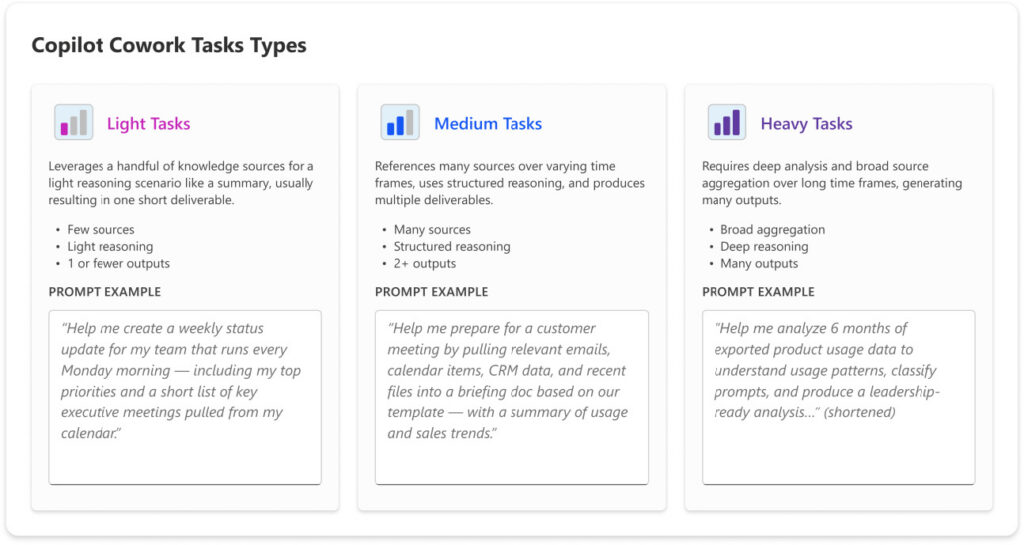Select the Medium Tasks heading
This screenshot has height=545, width=1024.
[x=488, y=123]
